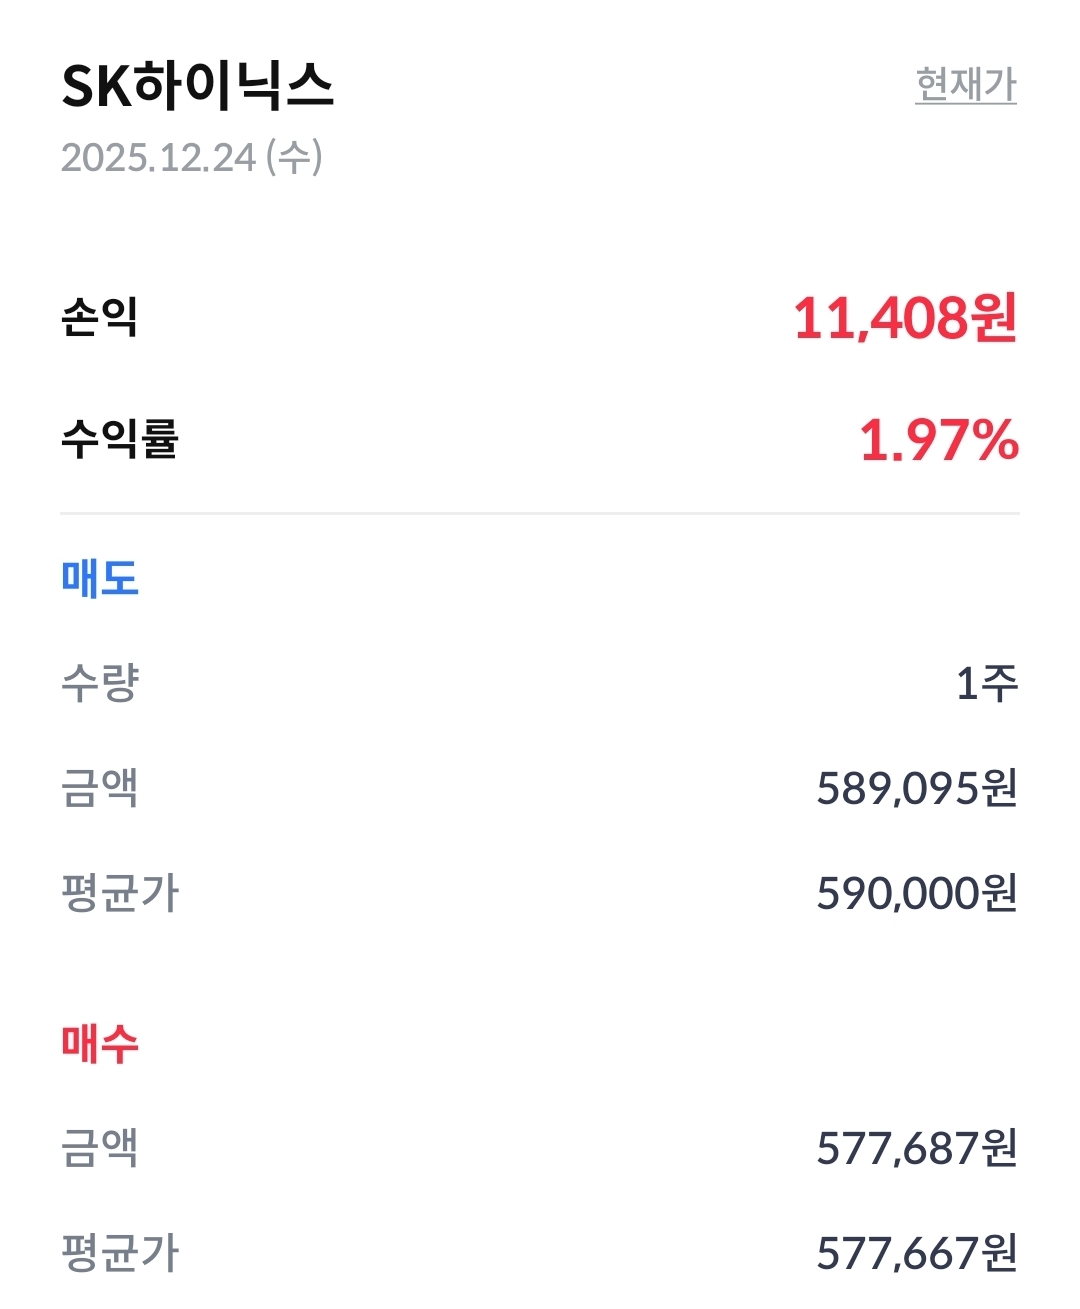Click the 손익 label

[99, 318]
